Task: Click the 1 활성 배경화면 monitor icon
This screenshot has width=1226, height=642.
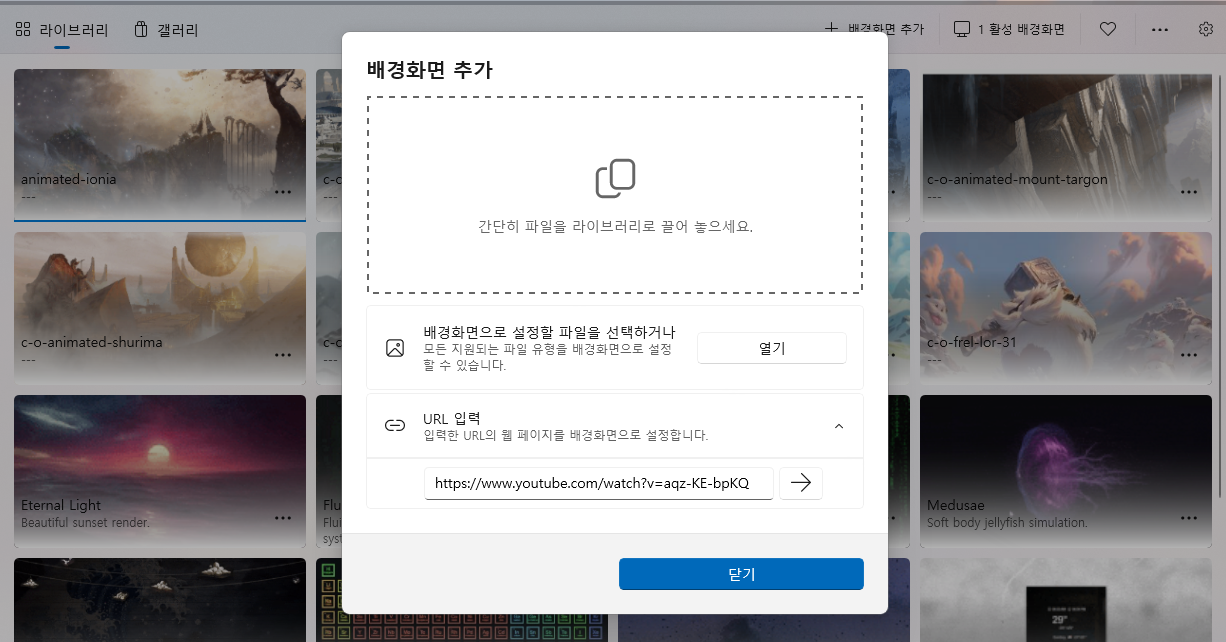Action: [962, 29]
